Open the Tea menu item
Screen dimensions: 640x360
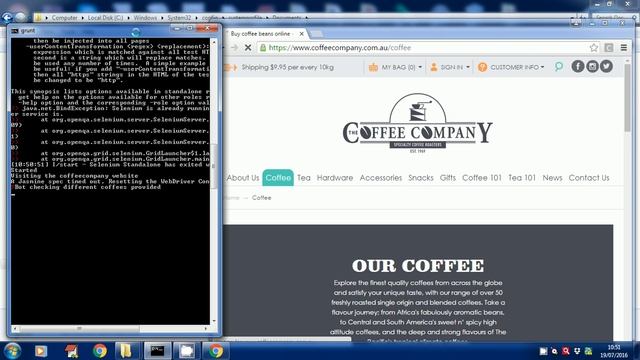pos(304,178)
